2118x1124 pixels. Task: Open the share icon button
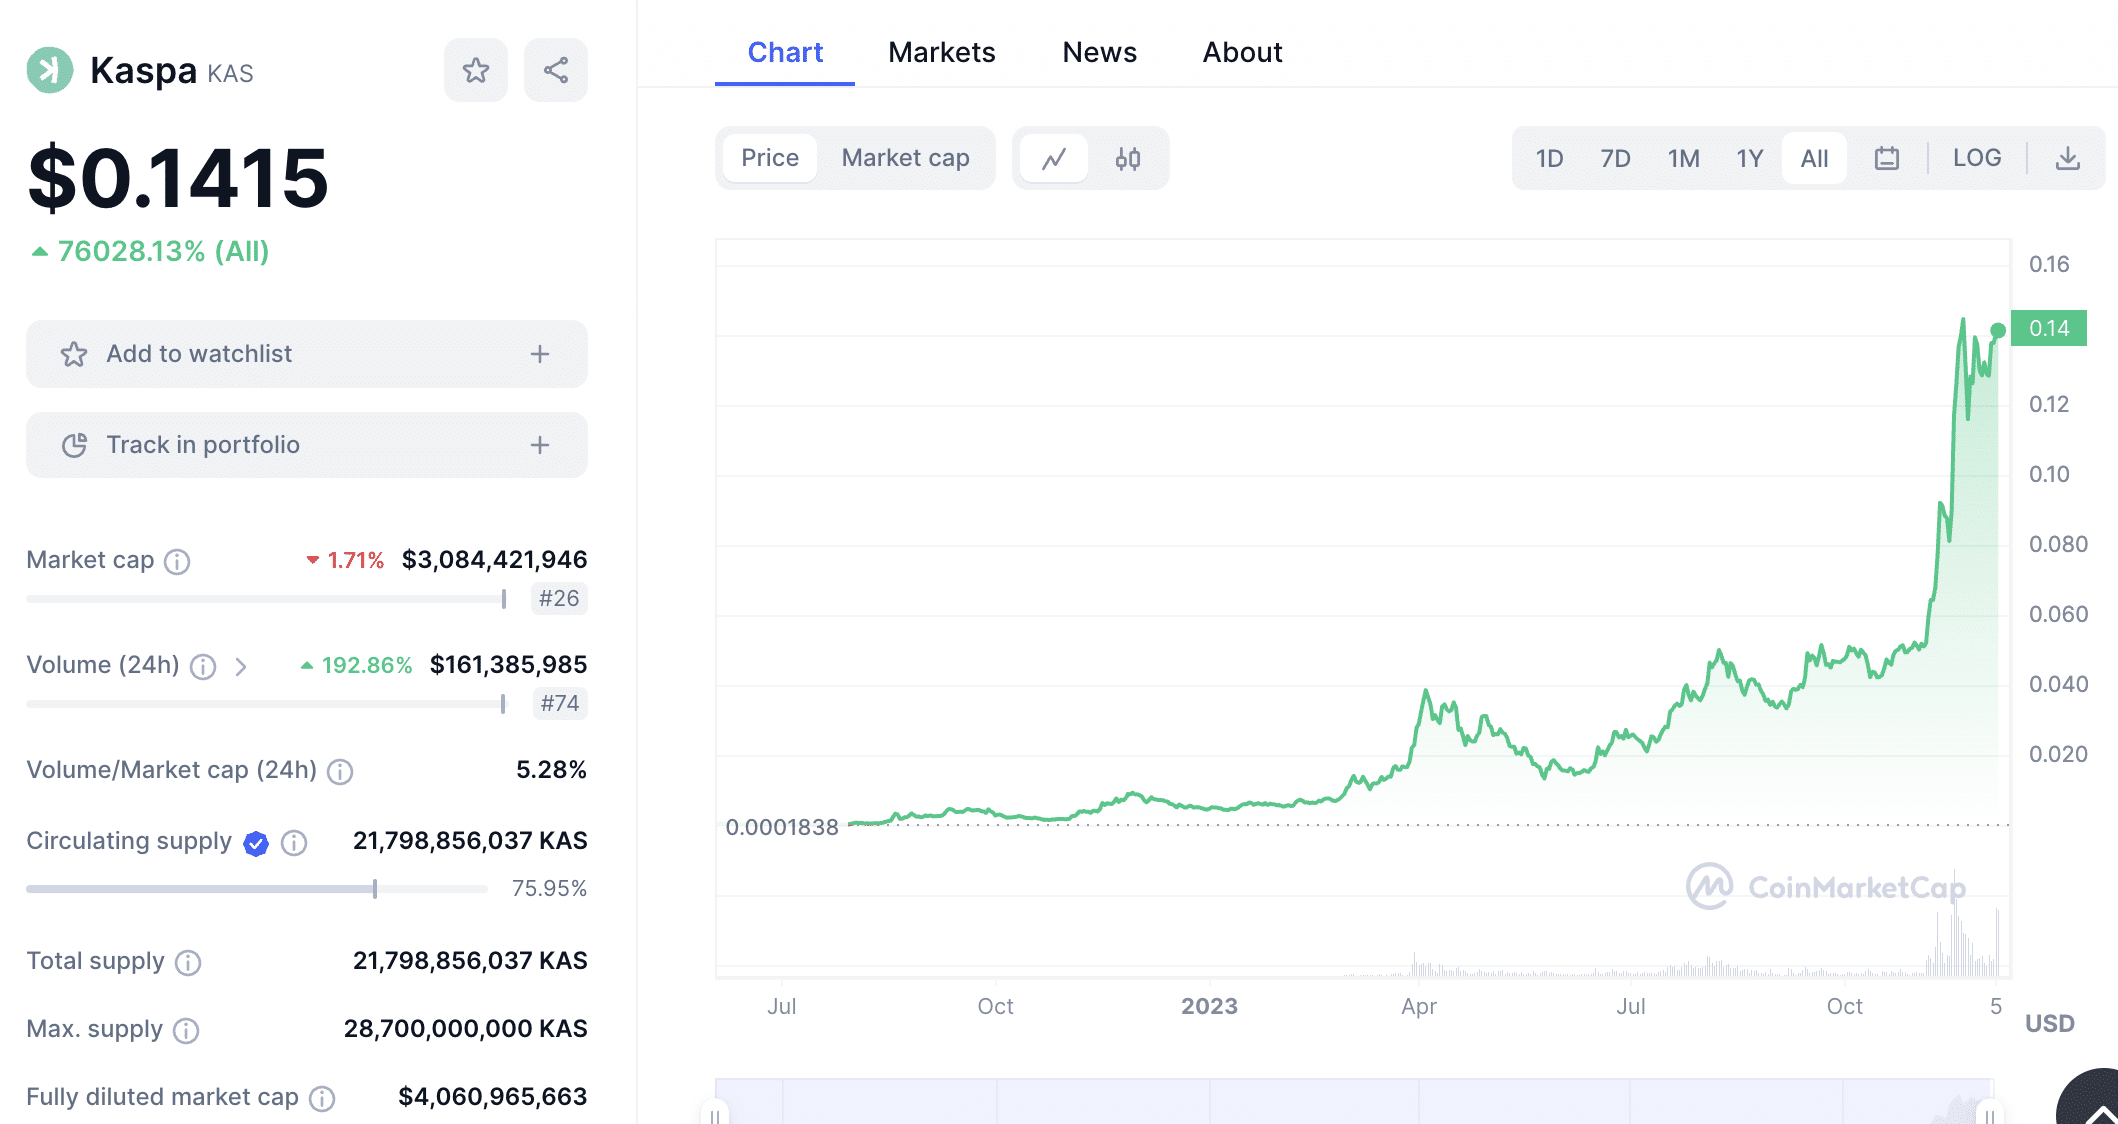pos(556,70)
